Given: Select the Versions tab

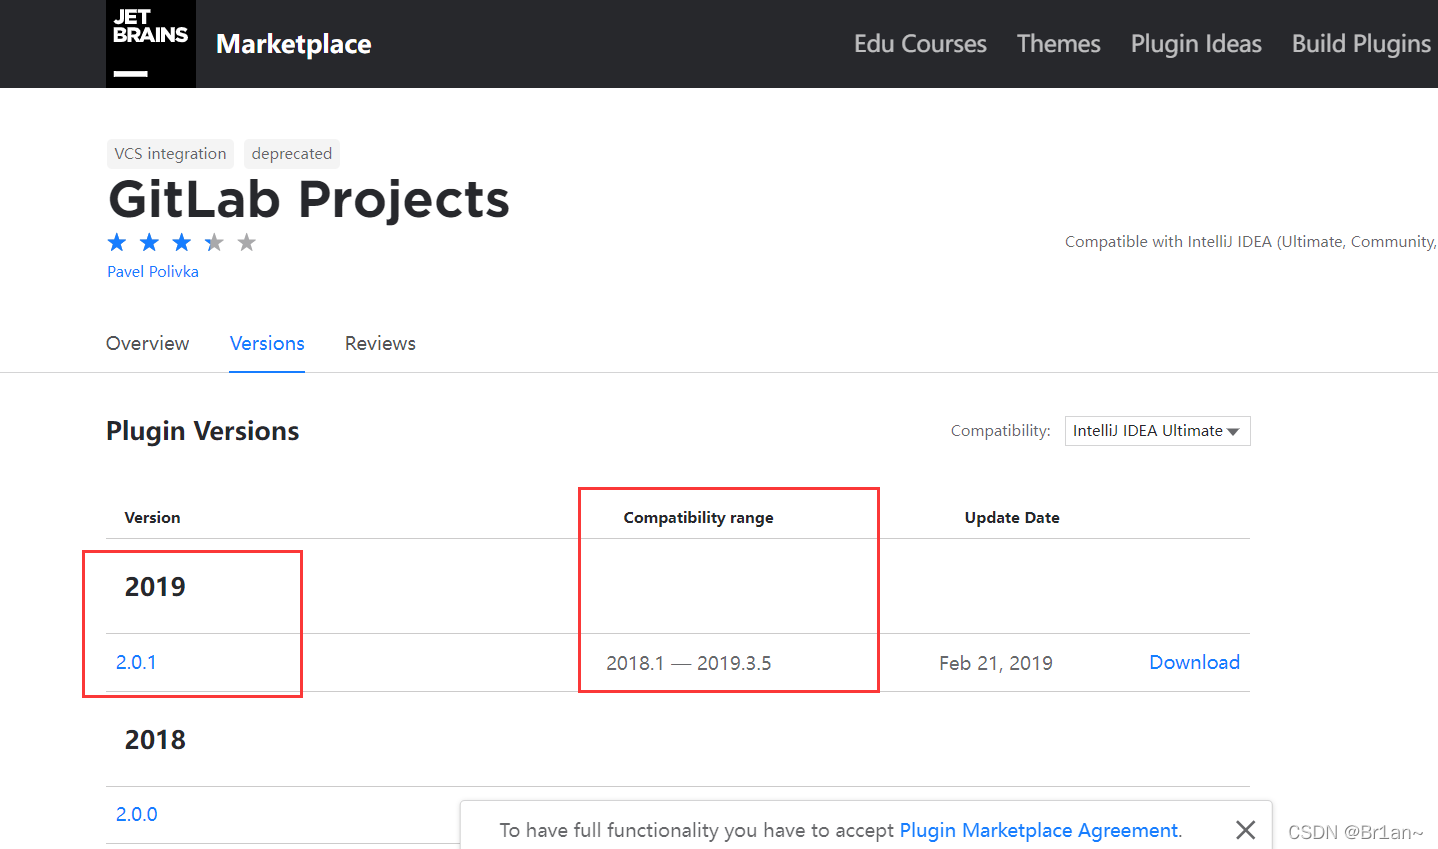Looking at the screenshot, I should click(266, 343).
